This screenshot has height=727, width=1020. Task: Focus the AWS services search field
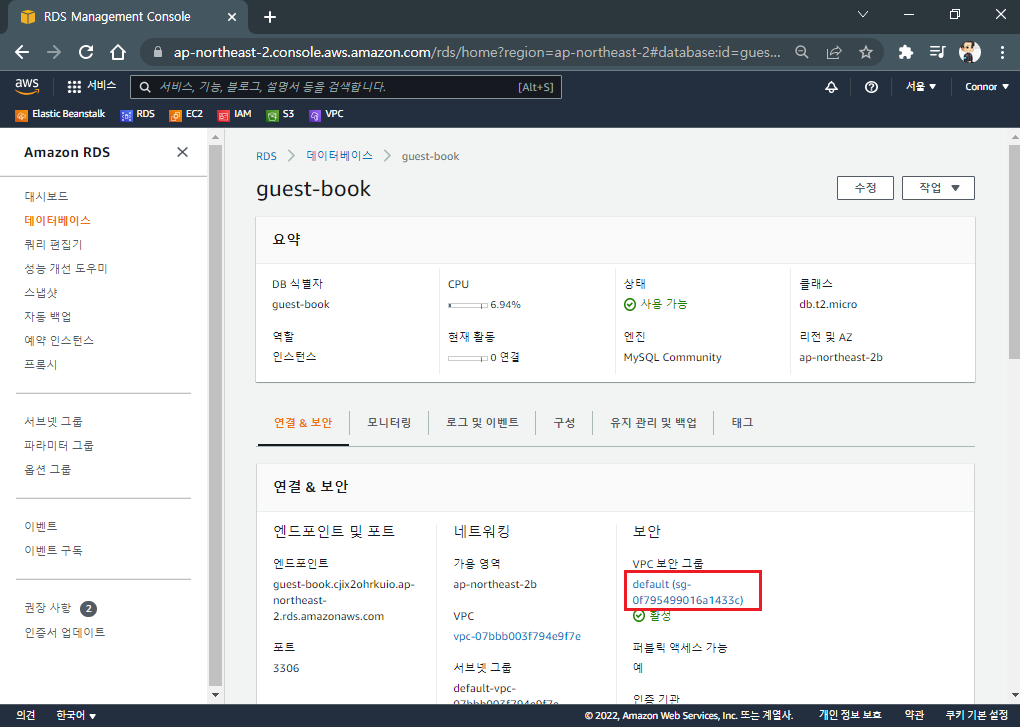[345, 87]
